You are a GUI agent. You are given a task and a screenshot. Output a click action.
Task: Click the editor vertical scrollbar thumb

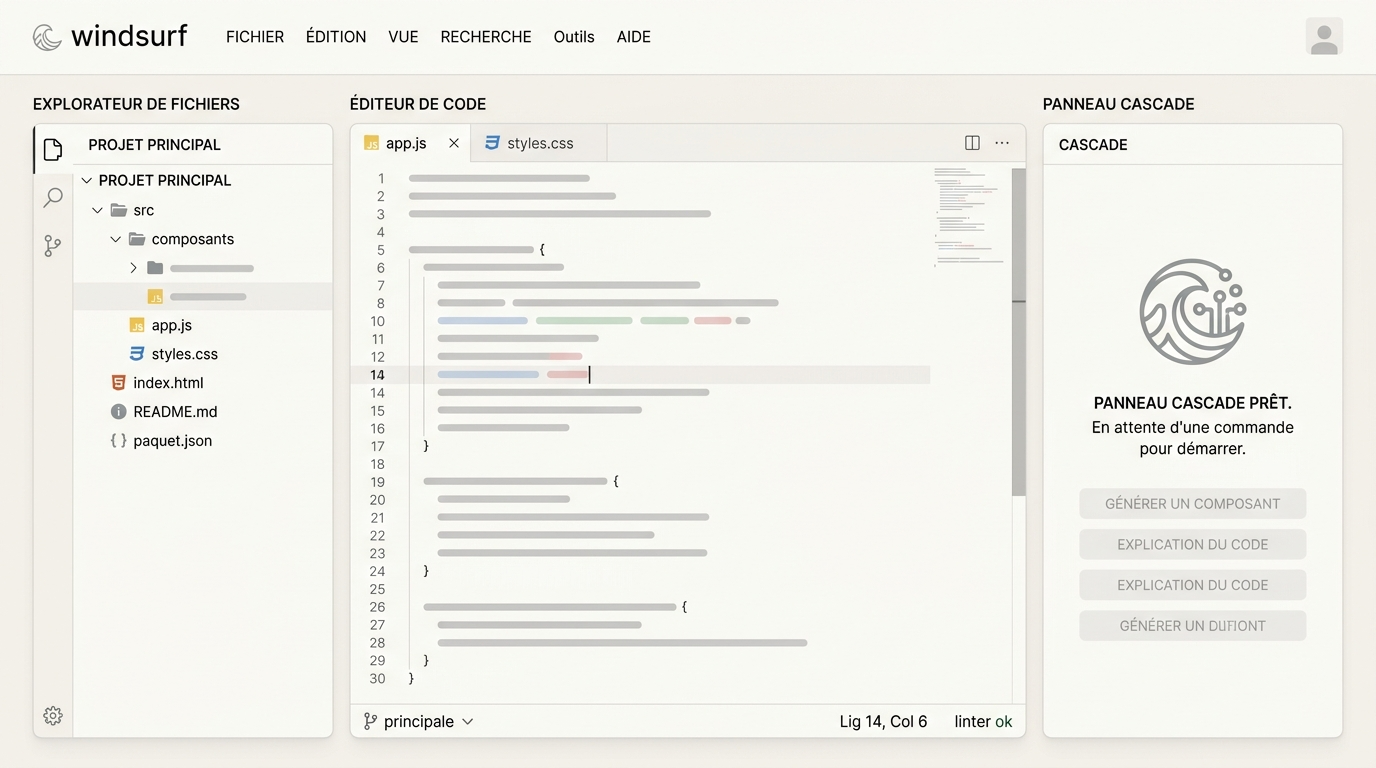[x=1019, y=332]
